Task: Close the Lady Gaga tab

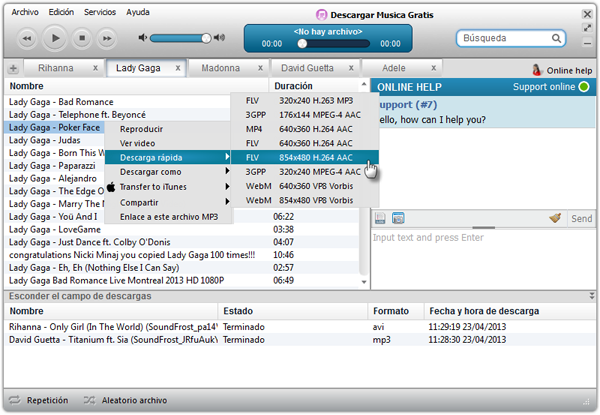Action: [x=178, y=68]
